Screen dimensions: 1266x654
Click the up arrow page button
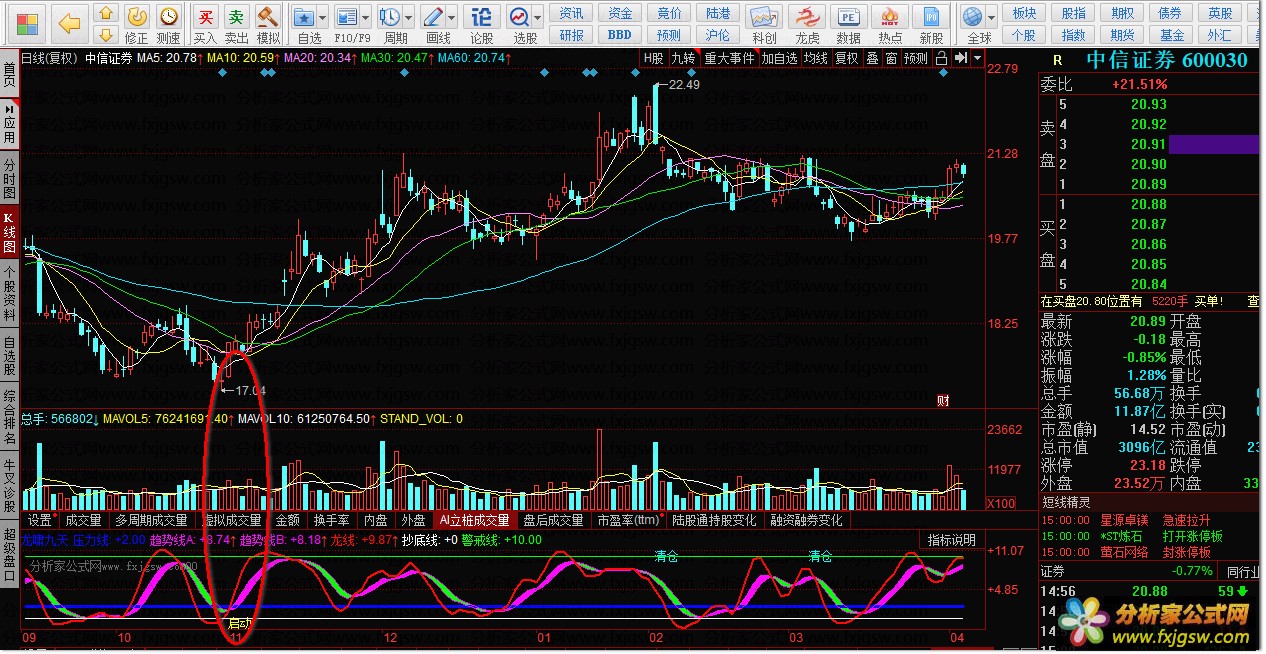[105, 13]
